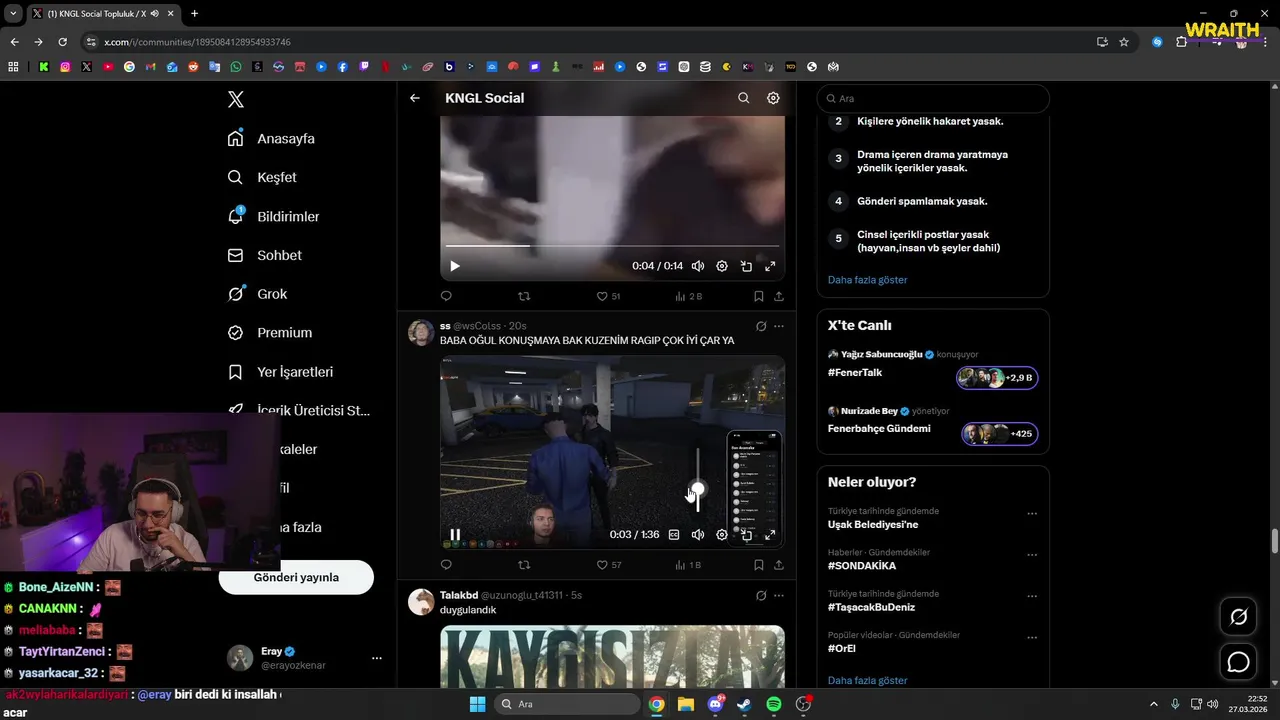The width and height of the screenshot is (1280, 720).
Task: Enable picture-in-picture on the 0:14 video
Action: coord(746,266)
